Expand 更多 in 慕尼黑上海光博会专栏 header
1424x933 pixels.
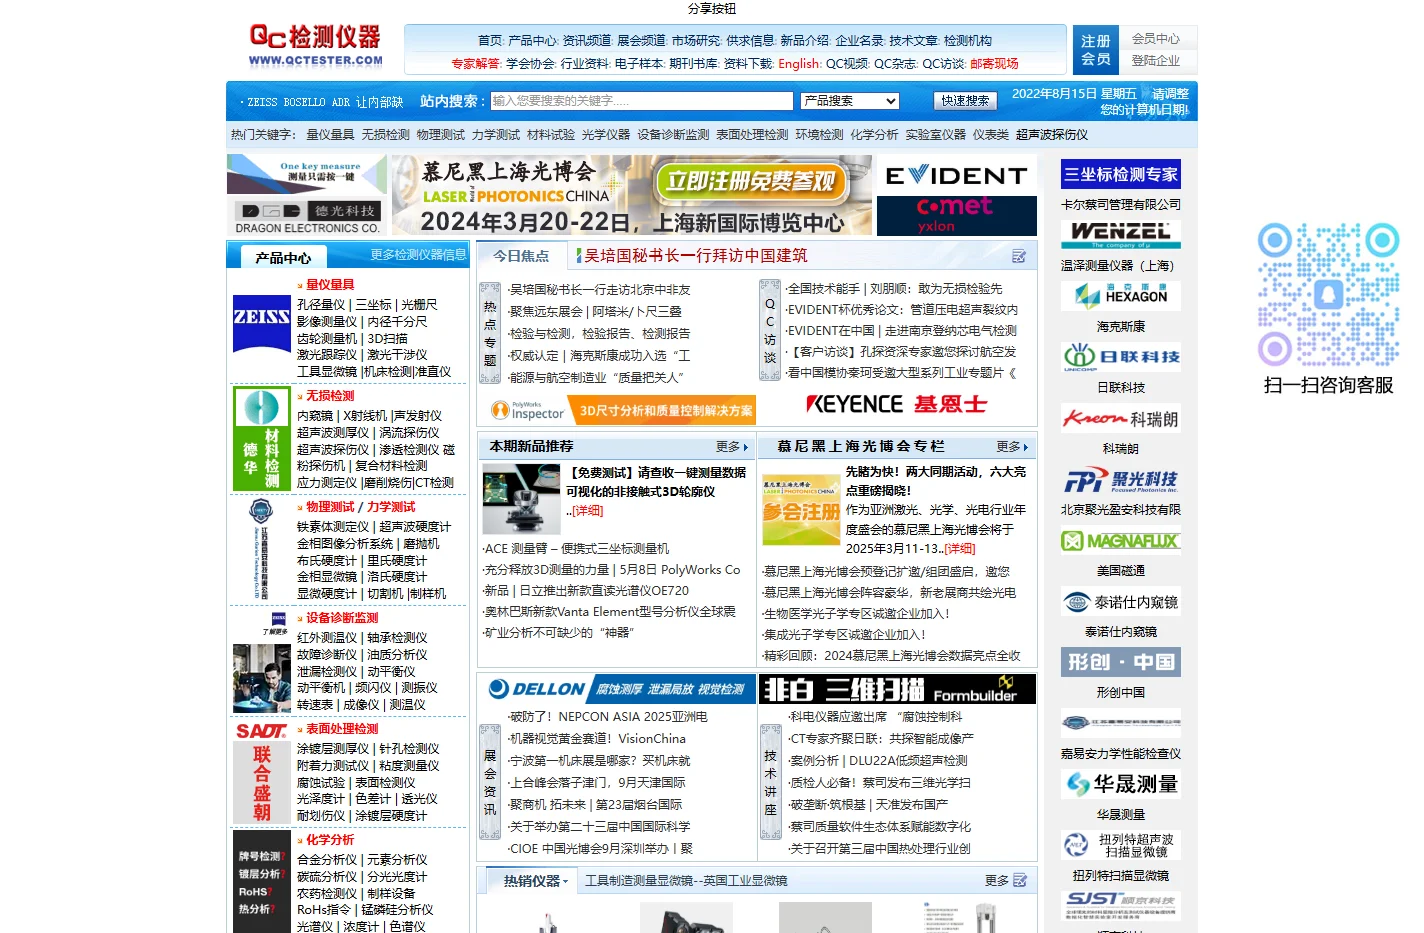click(1012, 447)
